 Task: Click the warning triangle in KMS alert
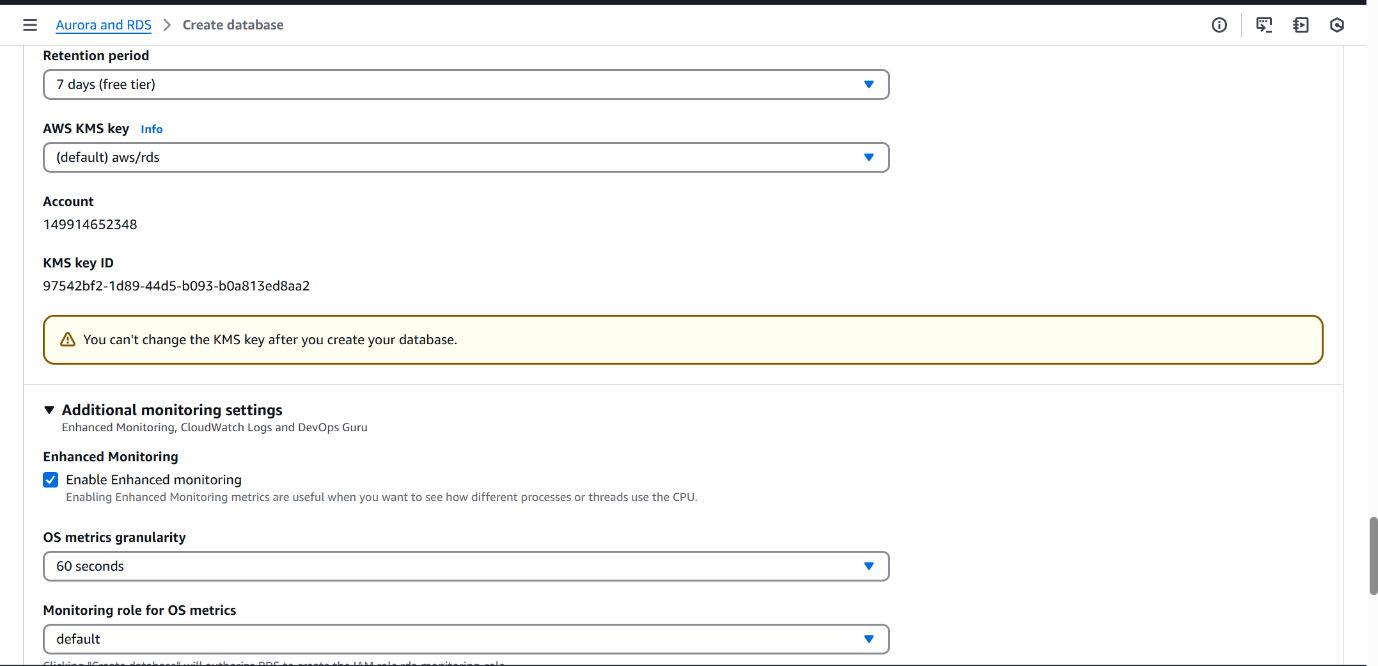point(68,340)
